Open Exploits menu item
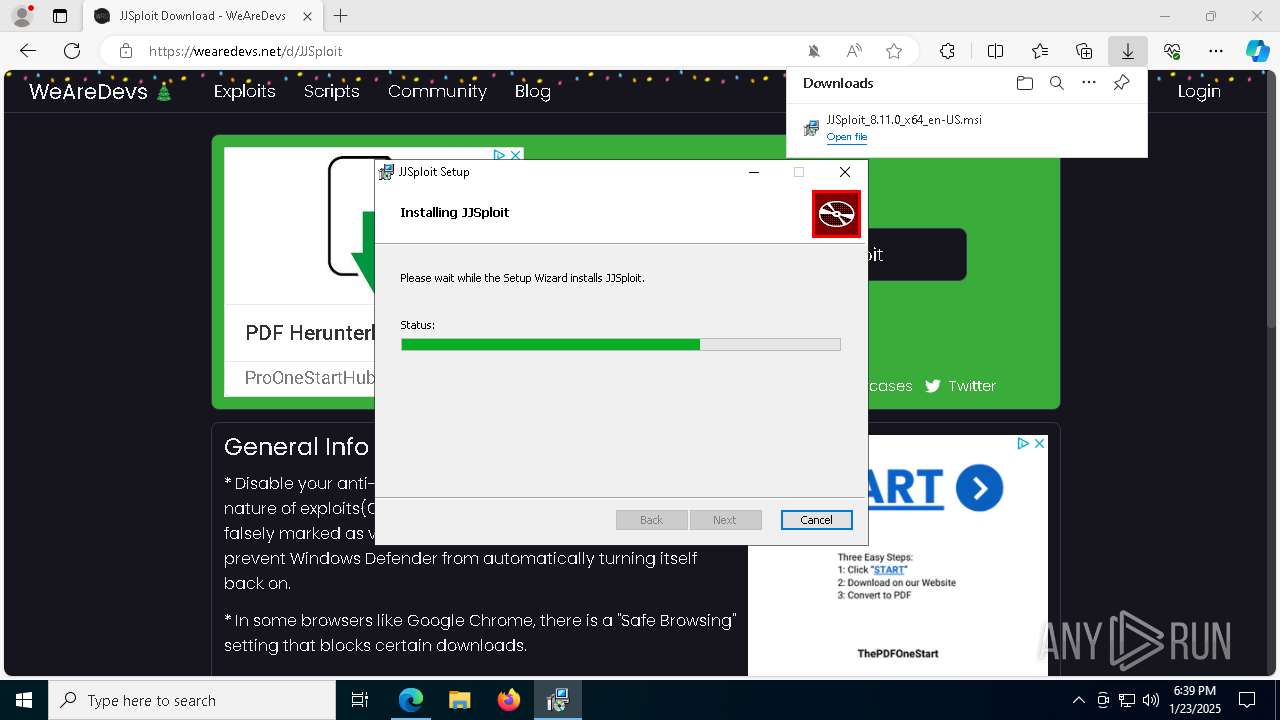 (x=244, y=91)
